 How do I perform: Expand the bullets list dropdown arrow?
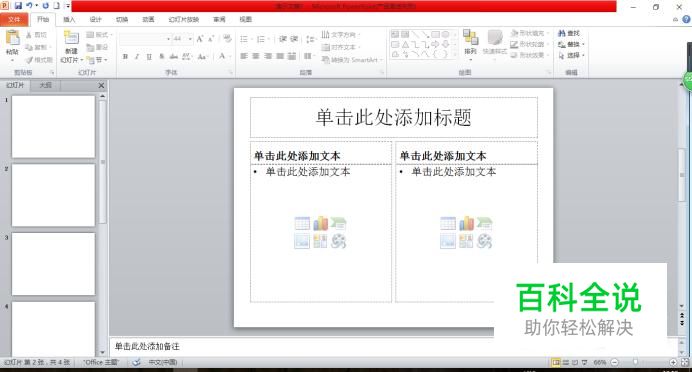coord(252,39)
